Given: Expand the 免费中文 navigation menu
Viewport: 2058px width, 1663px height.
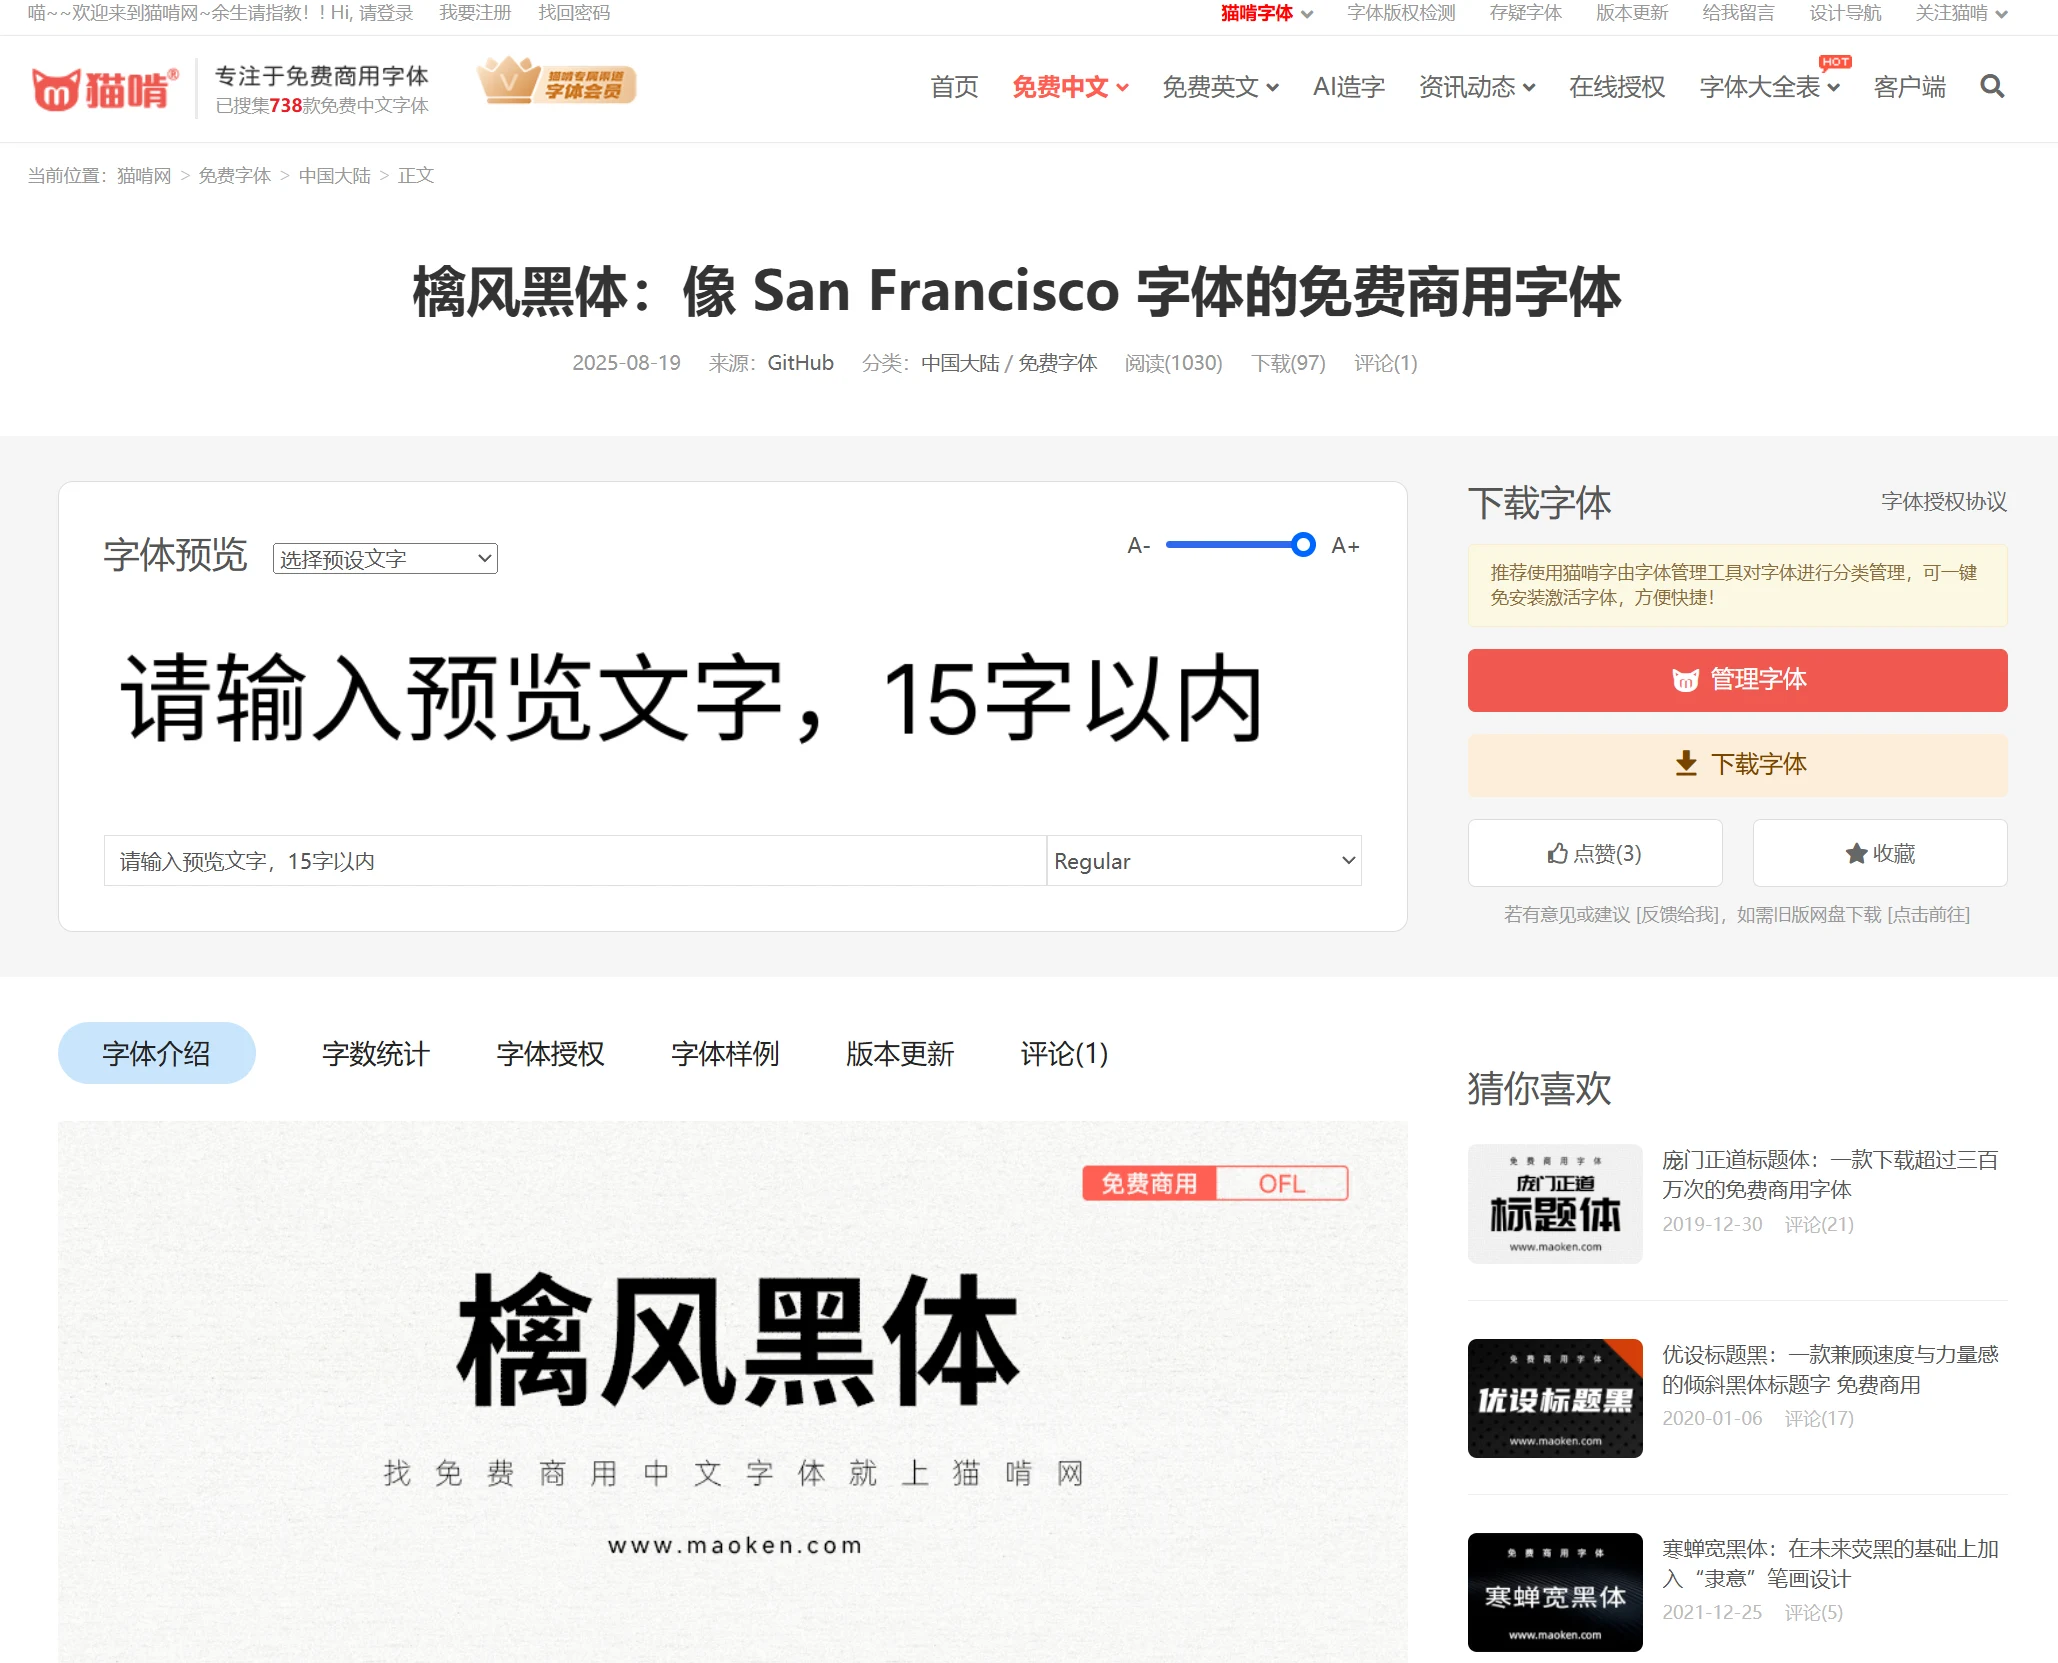Looking at the screenshot, I should tap(1070, 88).
